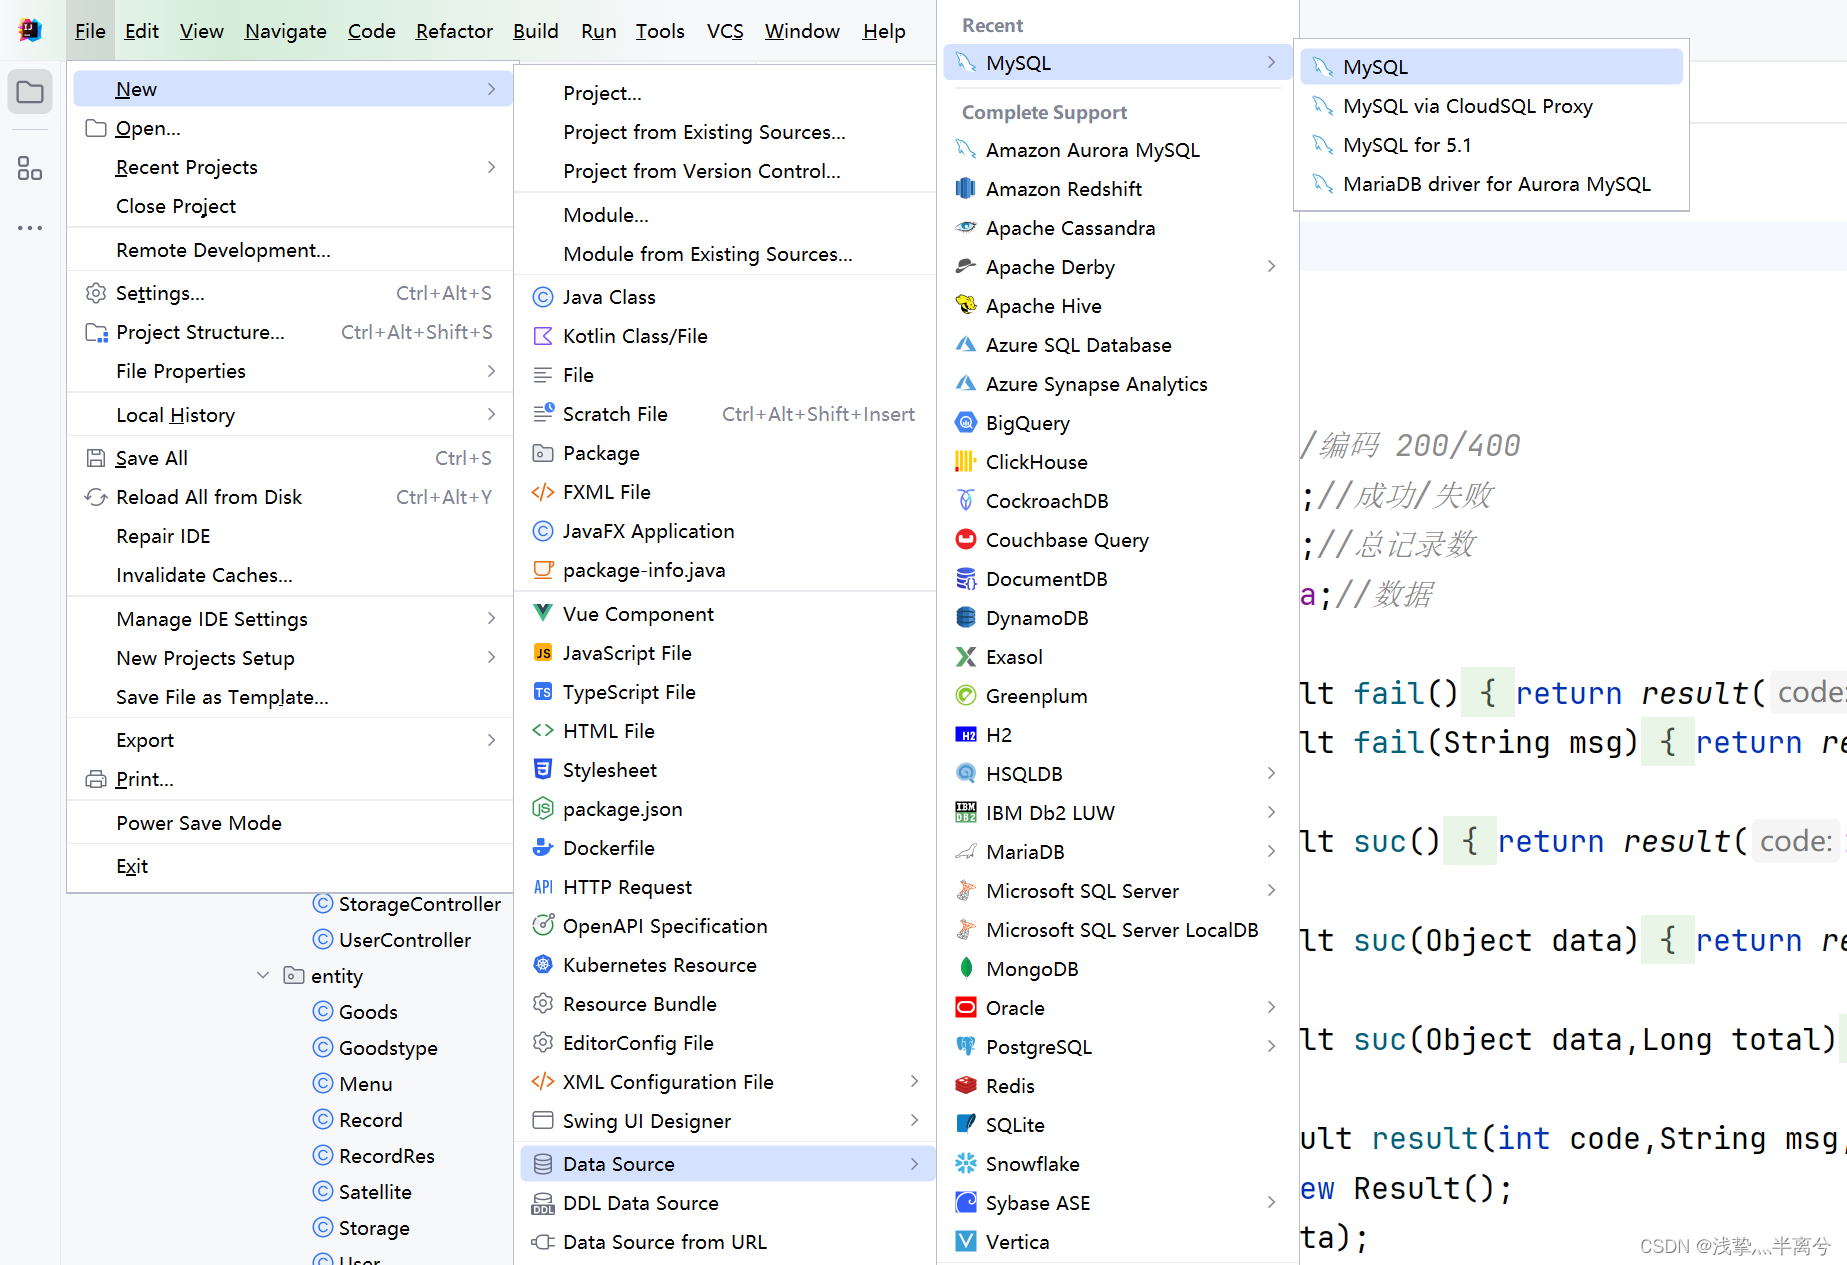Expand the Local History submenu arrow
Image resolution: width=1847 pixels, height=1265 pixels.
491,415
